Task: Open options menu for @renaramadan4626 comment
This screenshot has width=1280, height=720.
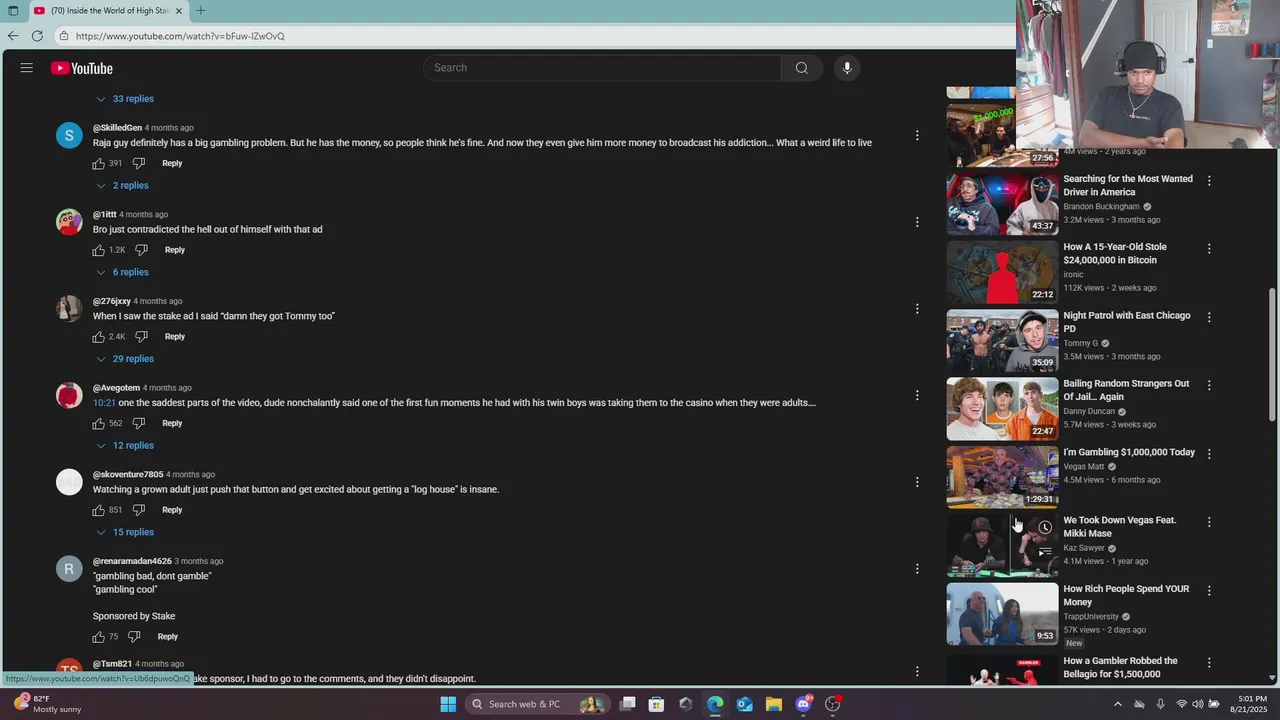Action: (917, 569)
